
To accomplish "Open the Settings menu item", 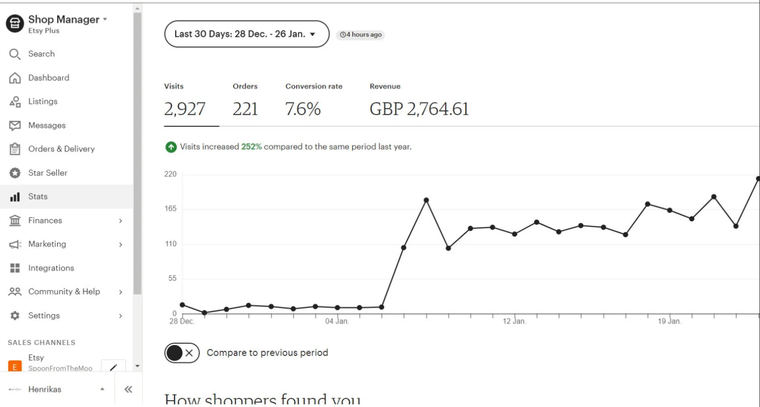I will [44, 316].
